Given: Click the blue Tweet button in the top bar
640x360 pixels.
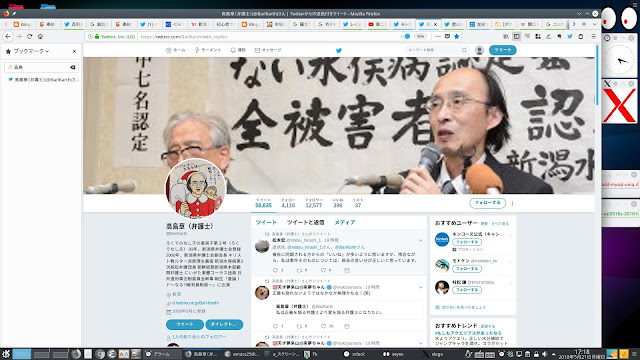Looking at the screenshot, I should [502, 50].
